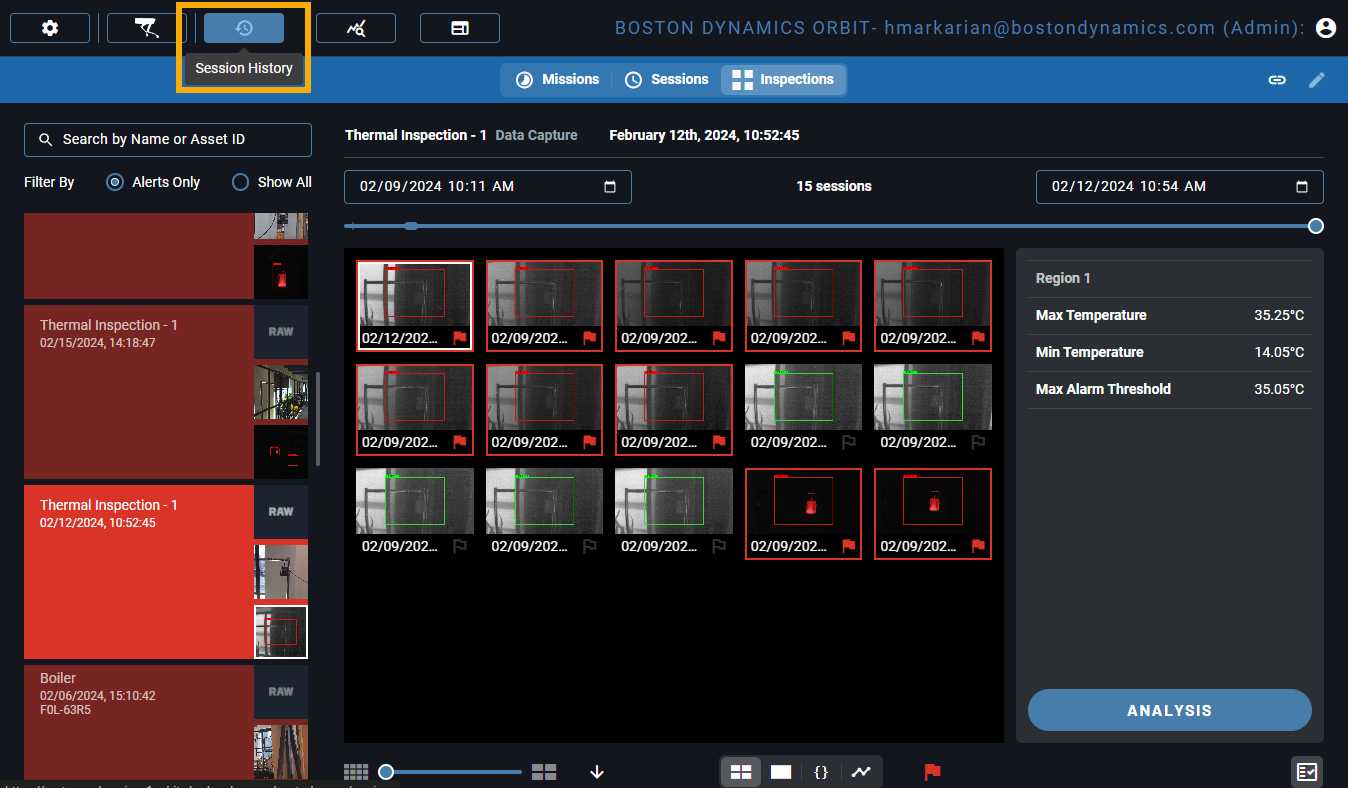Switch to the Sessions tab
The image size is (1348, 788).
coord(667,80)
